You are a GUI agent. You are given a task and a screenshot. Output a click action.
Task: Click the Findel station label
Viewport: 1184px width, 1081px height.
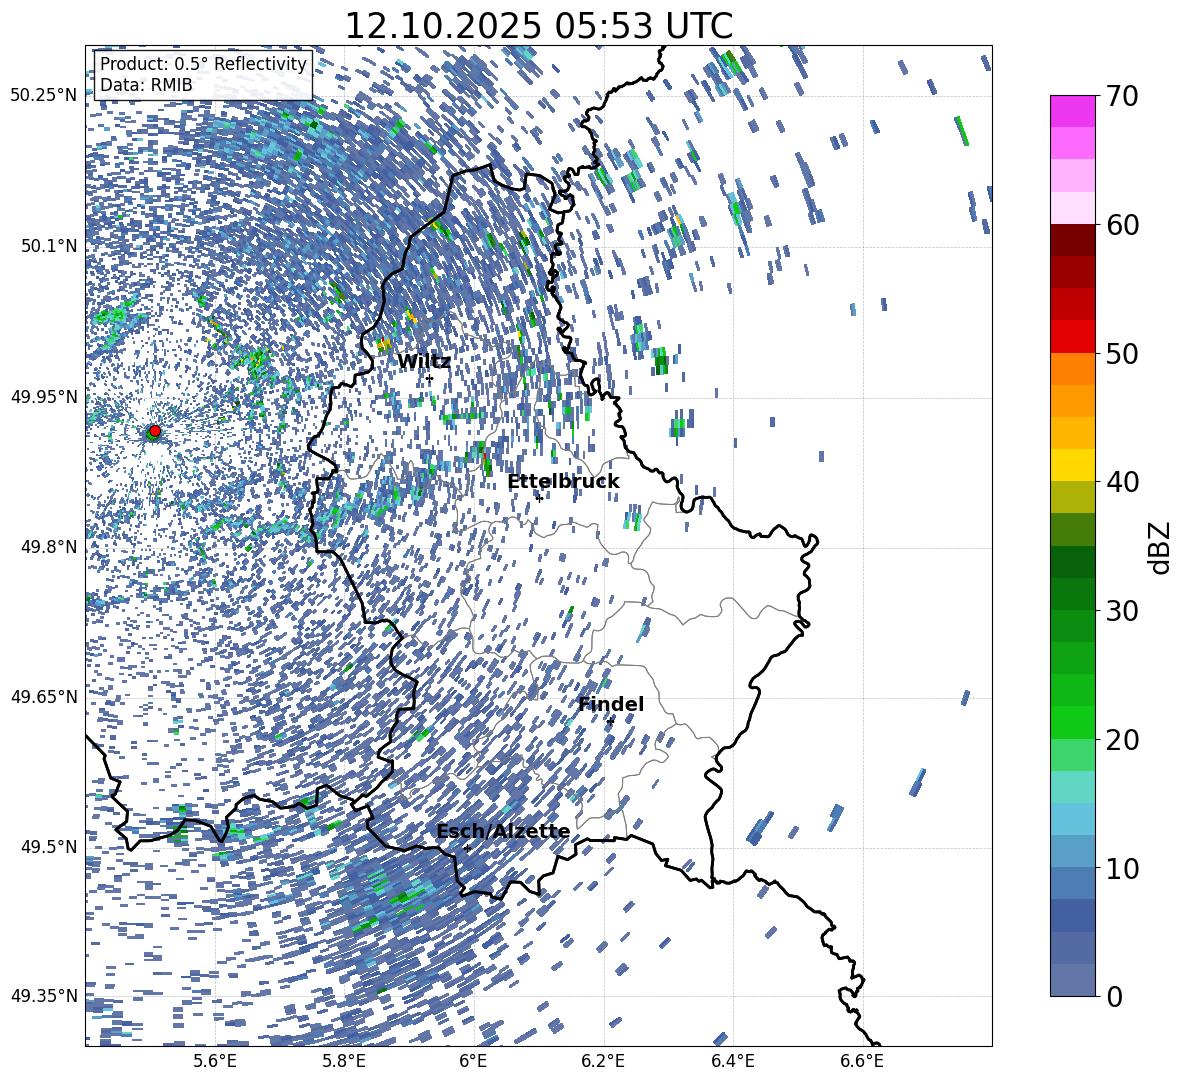pos(611,704)
